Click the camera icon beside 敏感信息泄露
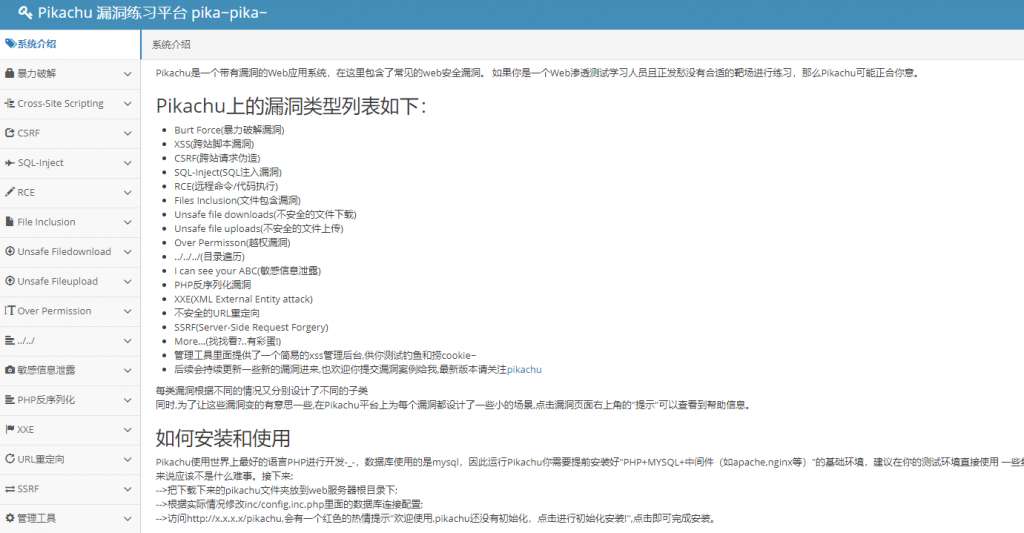This screenshot has height=533, width=1024. coord(10,370)
